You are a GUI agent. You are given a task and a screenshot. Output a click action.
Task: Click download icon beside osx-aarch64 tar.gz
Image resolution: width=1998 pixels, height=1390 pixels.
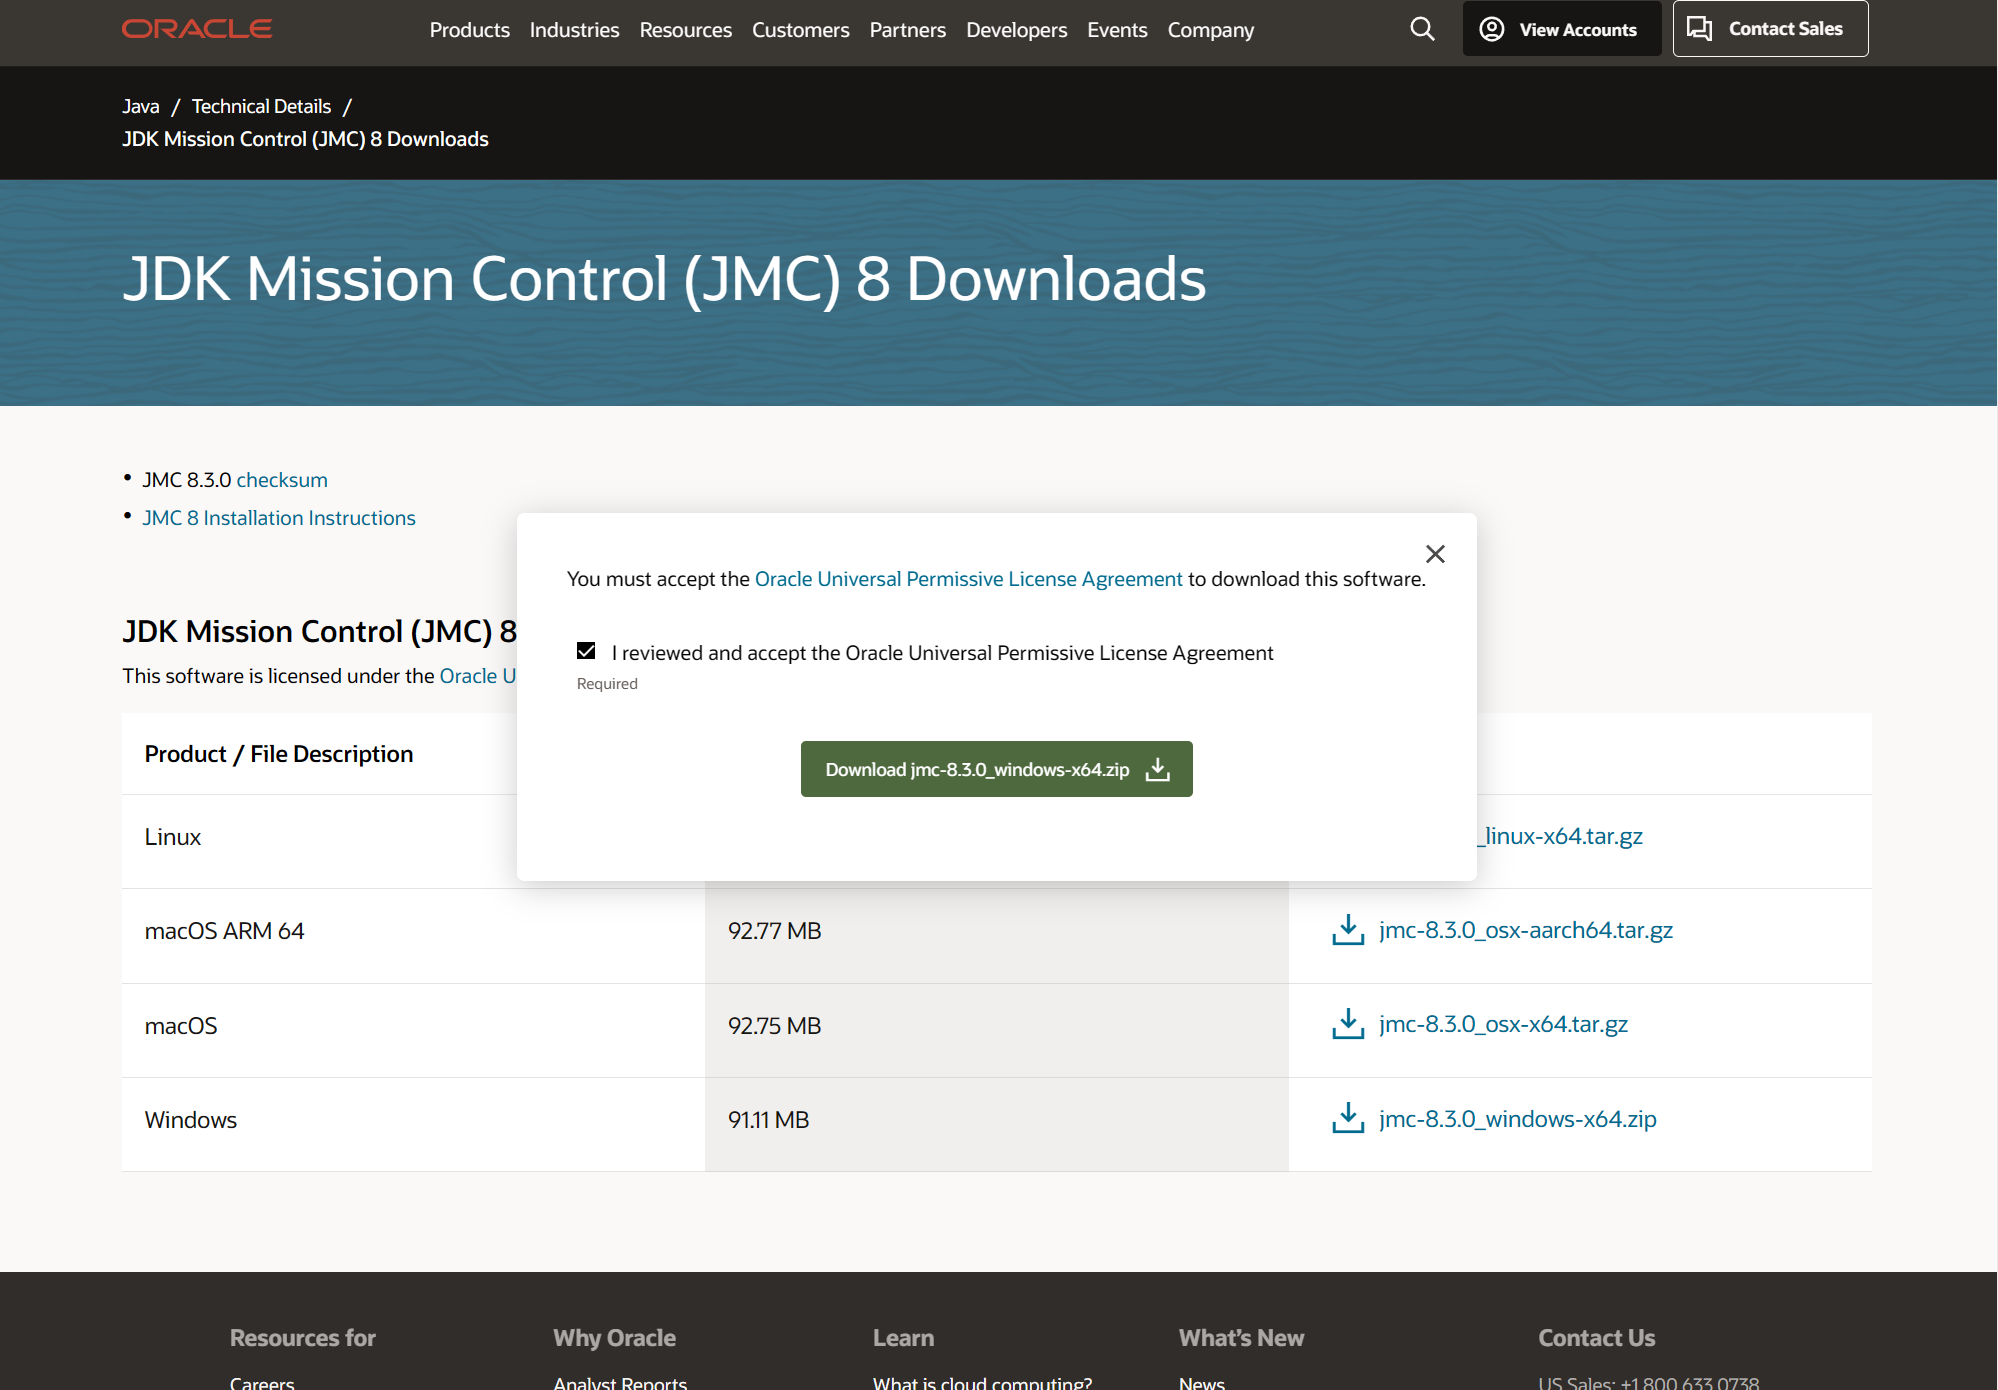tap(1348, 930)
